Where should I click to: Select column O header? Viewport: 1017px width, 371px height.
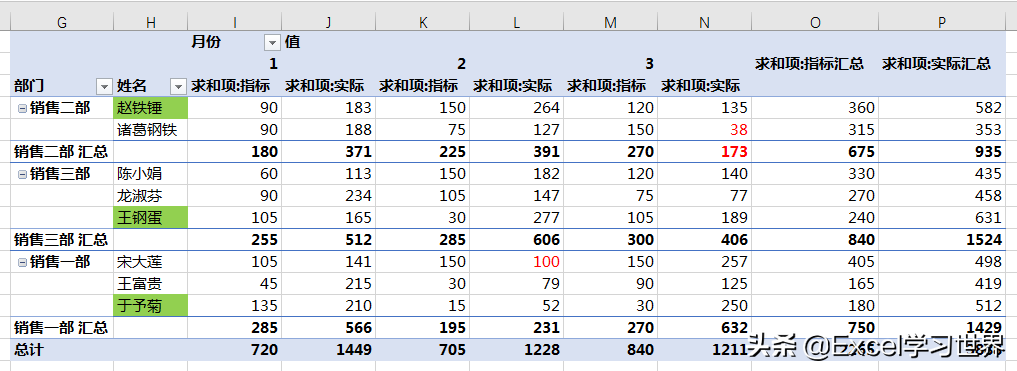click(815, 23)
